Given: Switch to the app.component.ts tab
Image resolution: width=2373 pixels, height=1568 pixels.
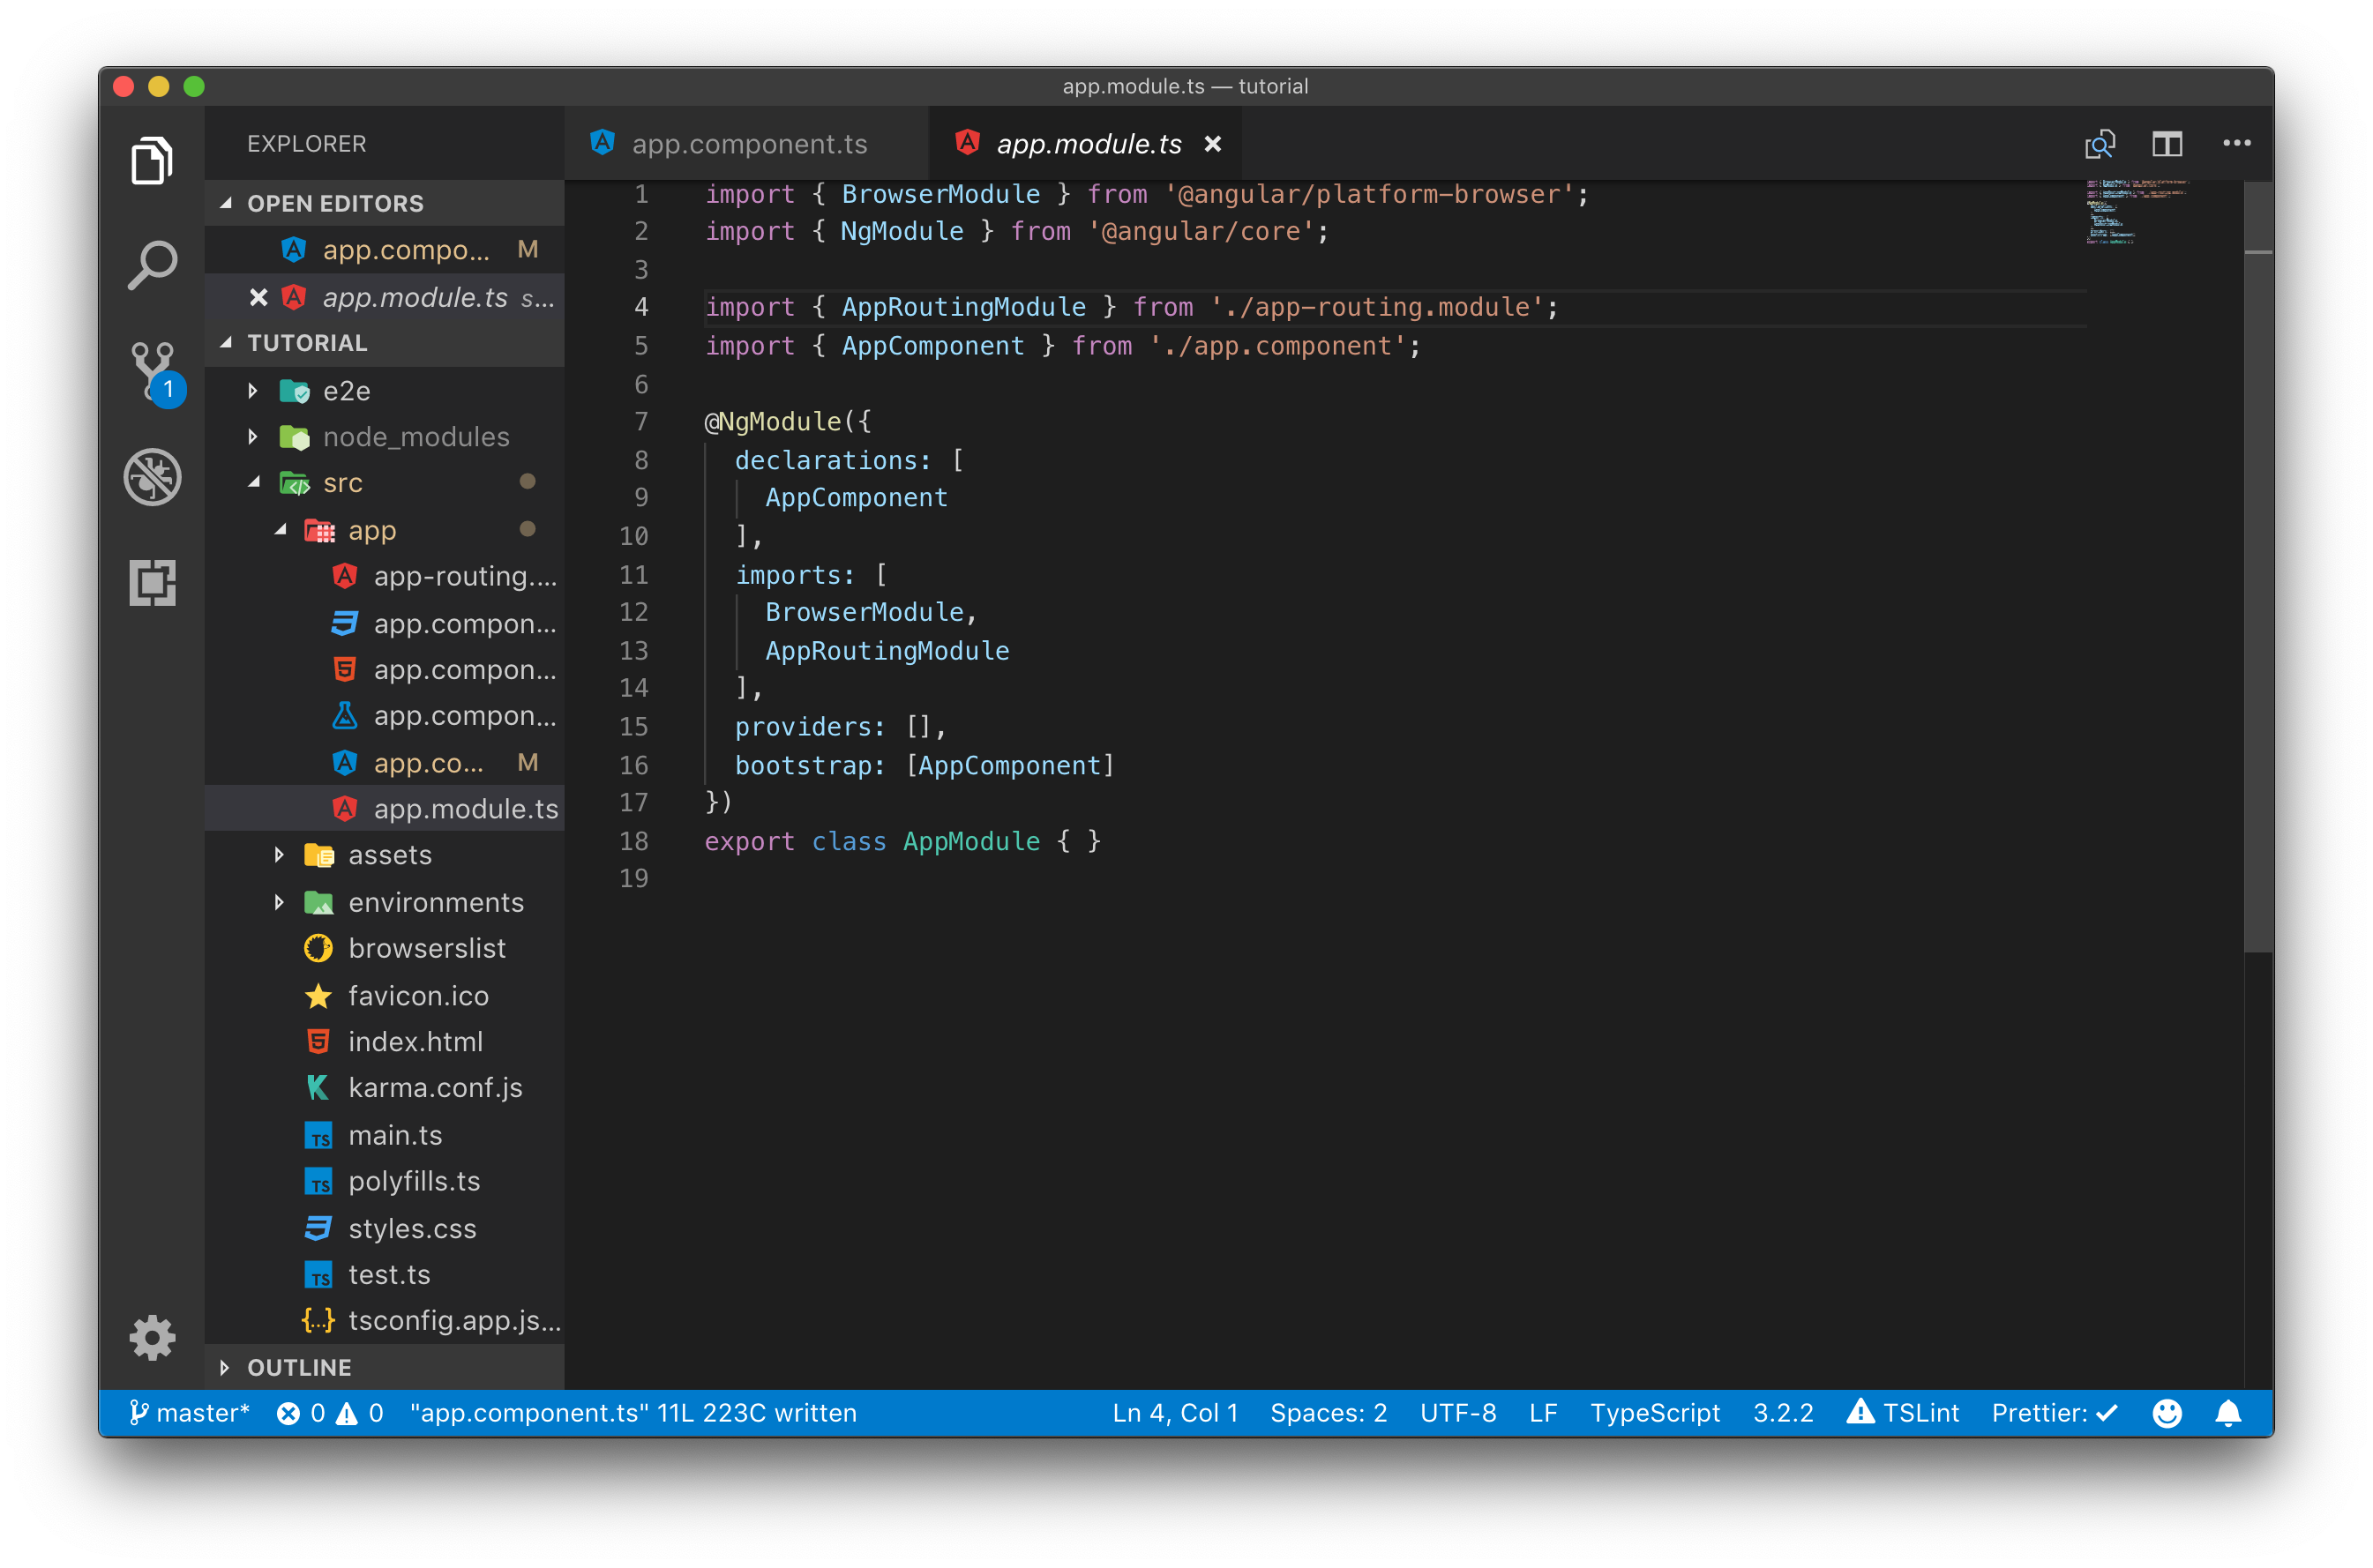Looking at the screenshot, I should point(746,144).
